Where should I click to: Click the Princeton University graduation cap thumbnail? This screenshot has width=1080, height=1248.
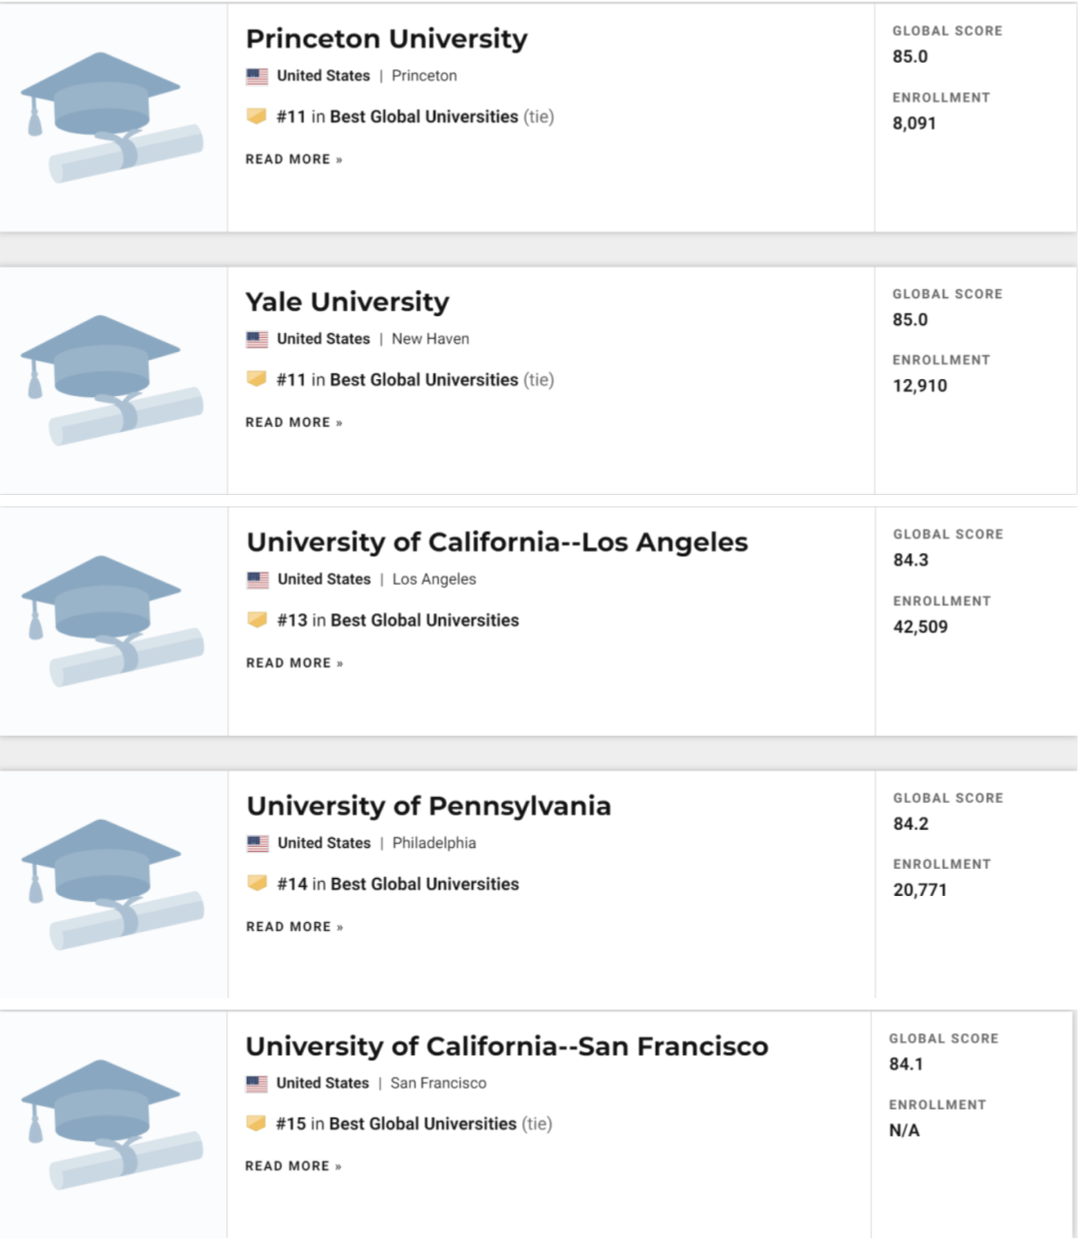click(x=111, y=118)
